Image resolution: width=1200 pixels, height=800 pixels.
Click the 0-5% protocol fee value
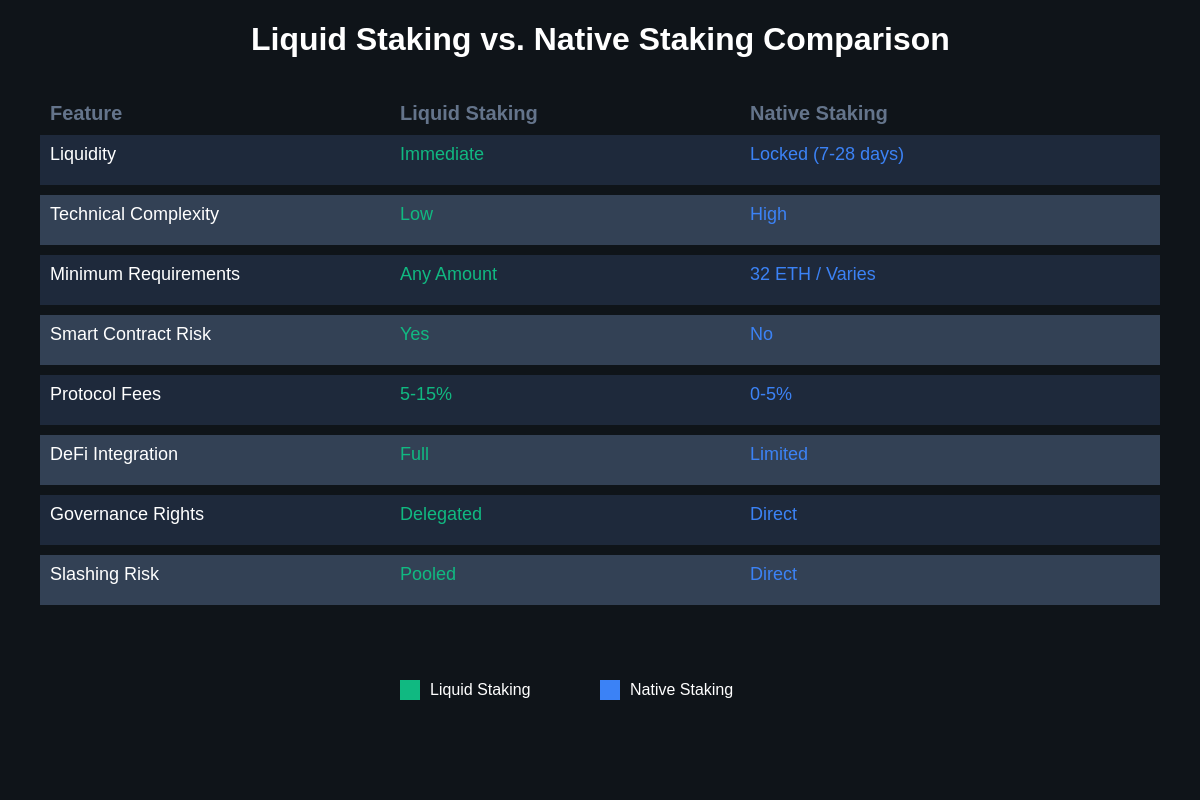[771, 394]
